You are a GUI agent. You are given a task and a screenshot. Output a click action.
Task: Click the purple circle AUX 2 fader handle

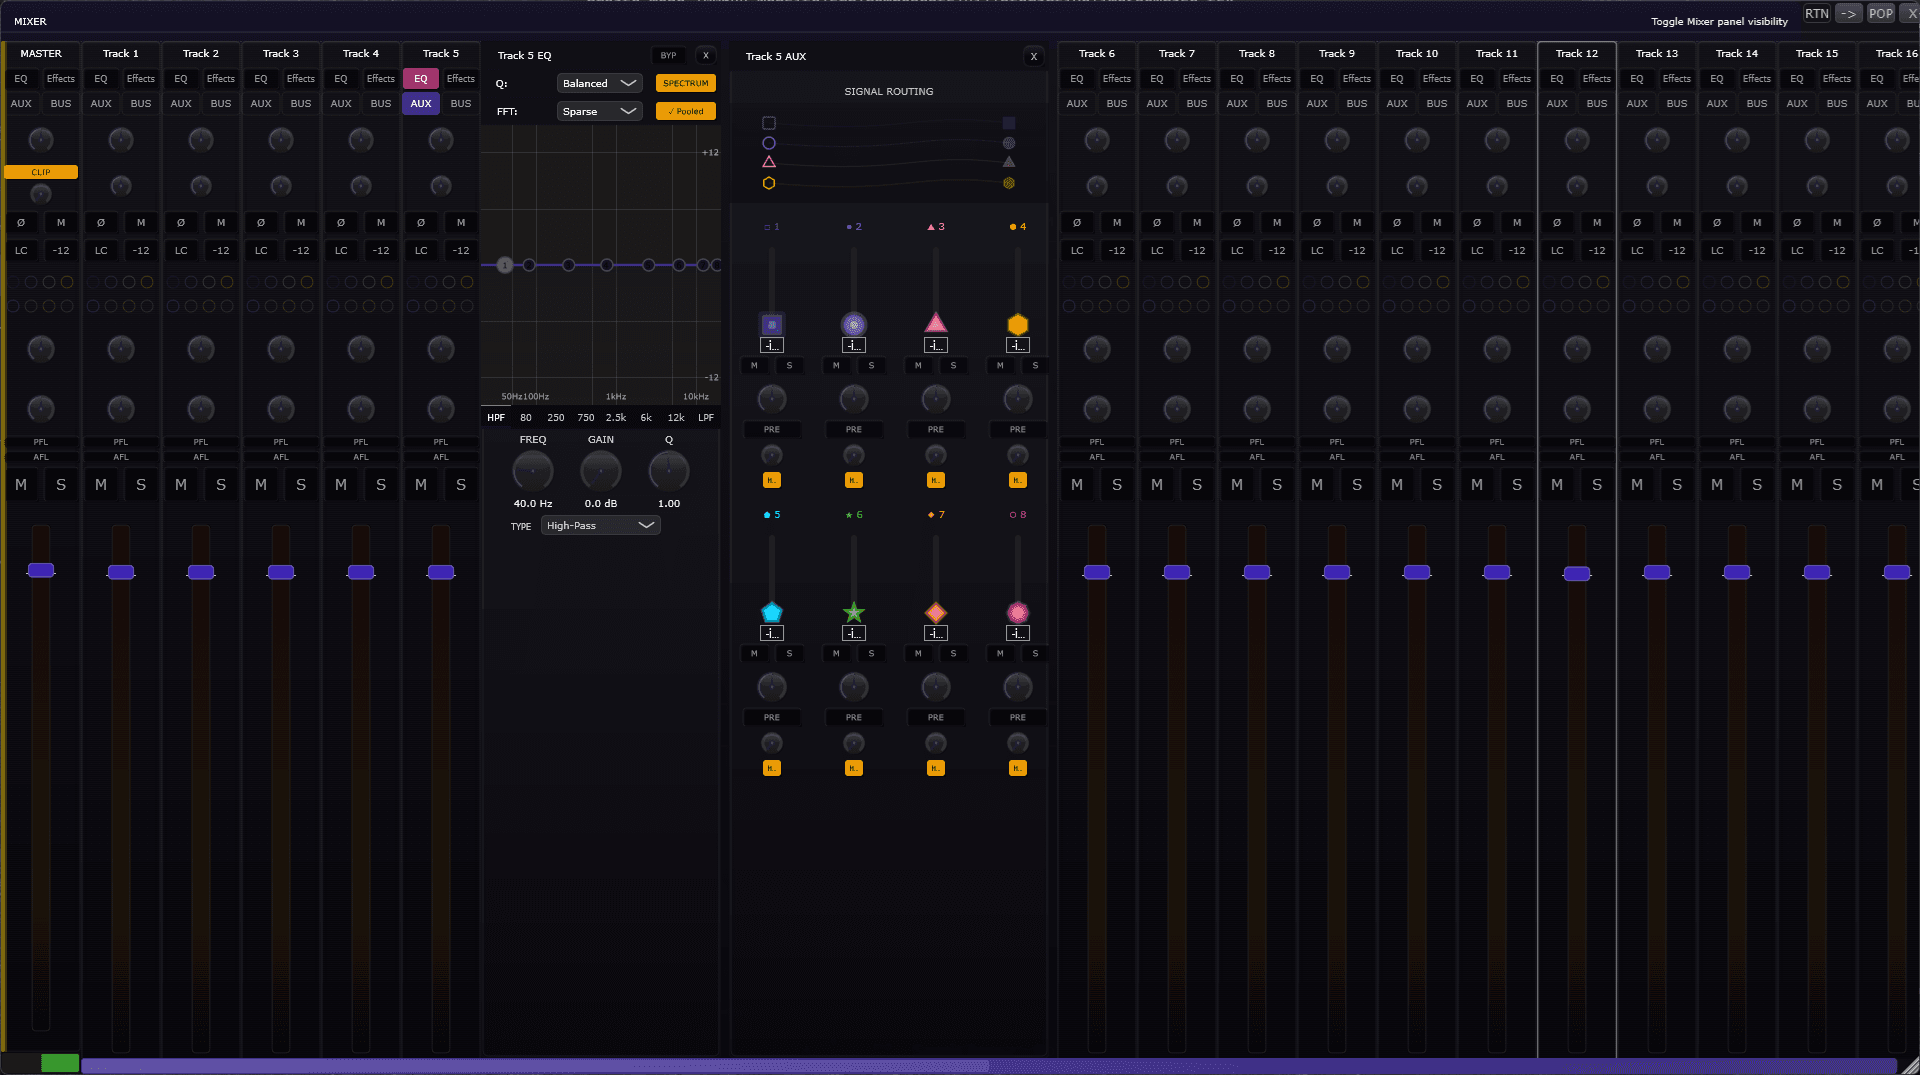tap(853, 324)
